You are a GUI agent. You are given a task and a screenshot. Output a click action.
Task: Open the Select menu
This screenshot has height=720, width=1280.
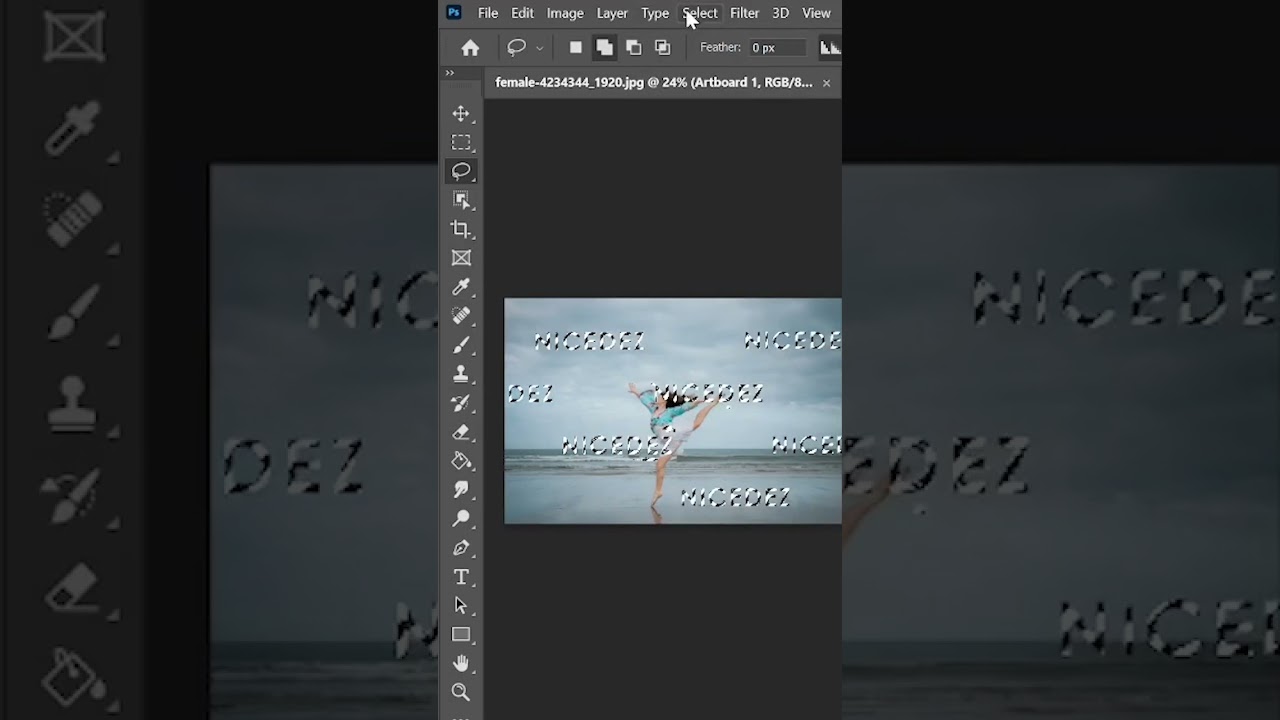point(700,13)
